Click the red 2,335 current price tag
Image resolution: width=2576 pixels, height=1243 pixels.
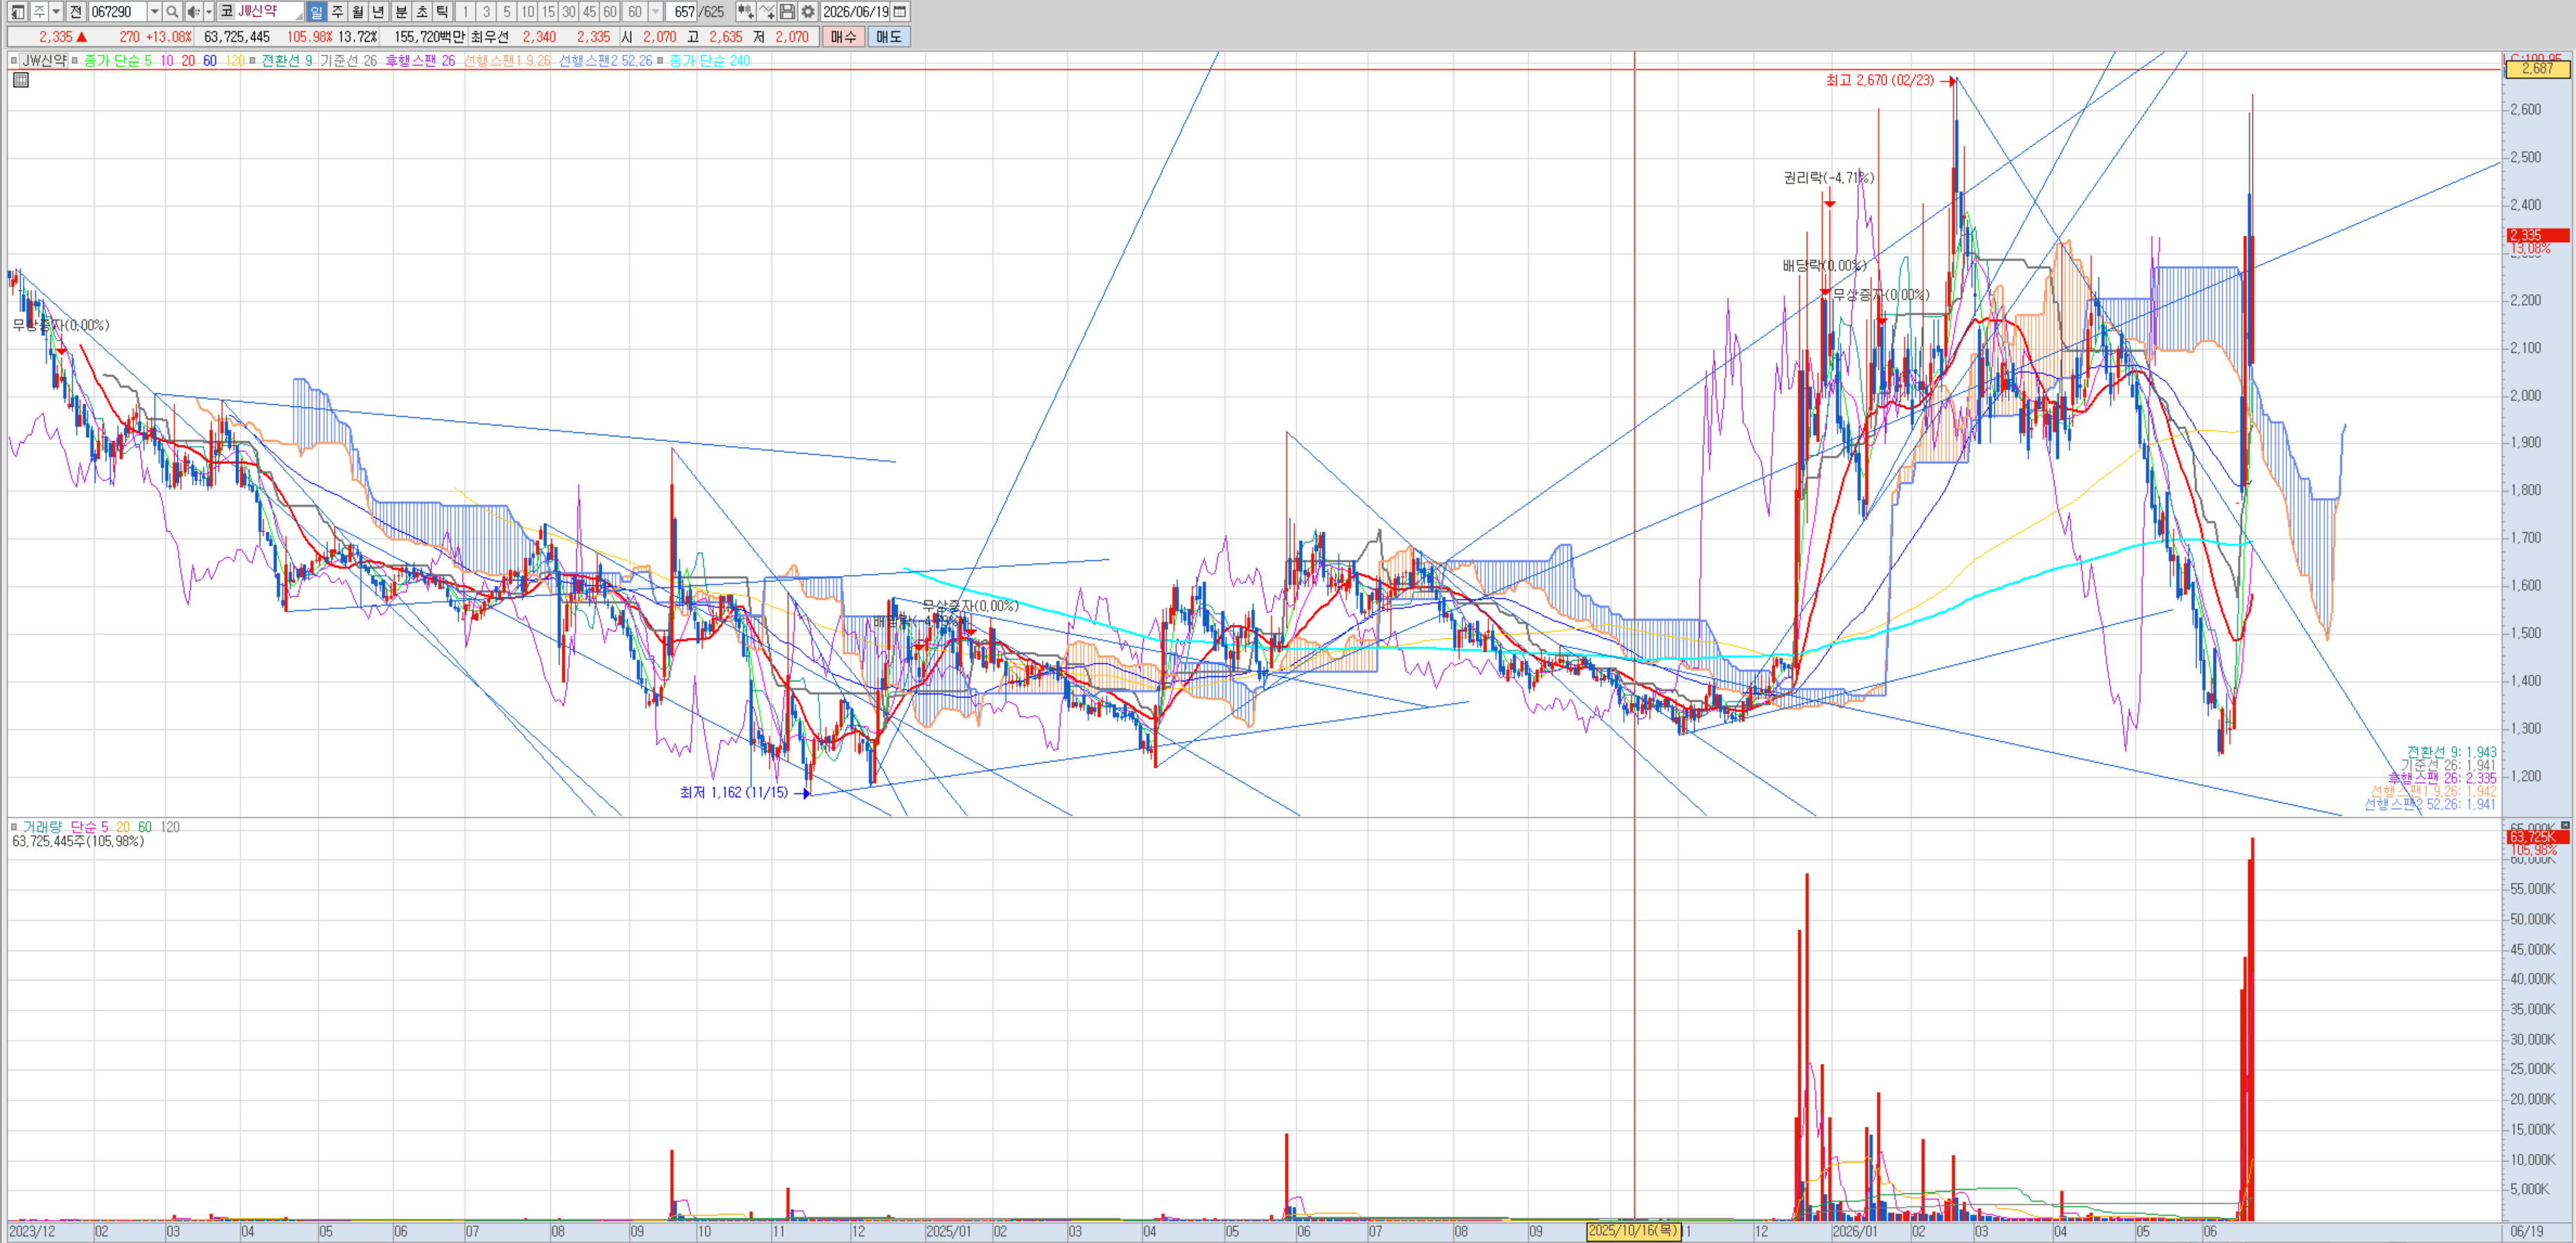click(x=2537, y=235)
